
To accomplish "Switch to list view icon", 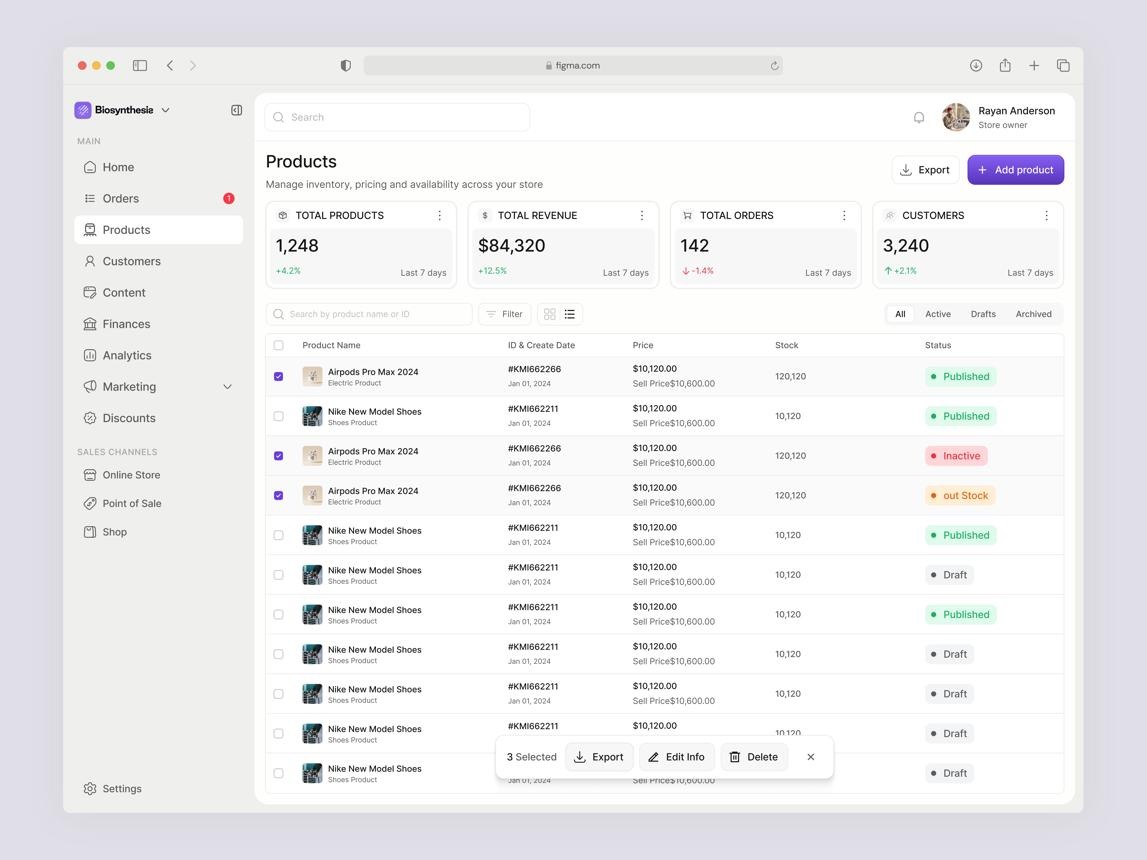I will (570, 314).
